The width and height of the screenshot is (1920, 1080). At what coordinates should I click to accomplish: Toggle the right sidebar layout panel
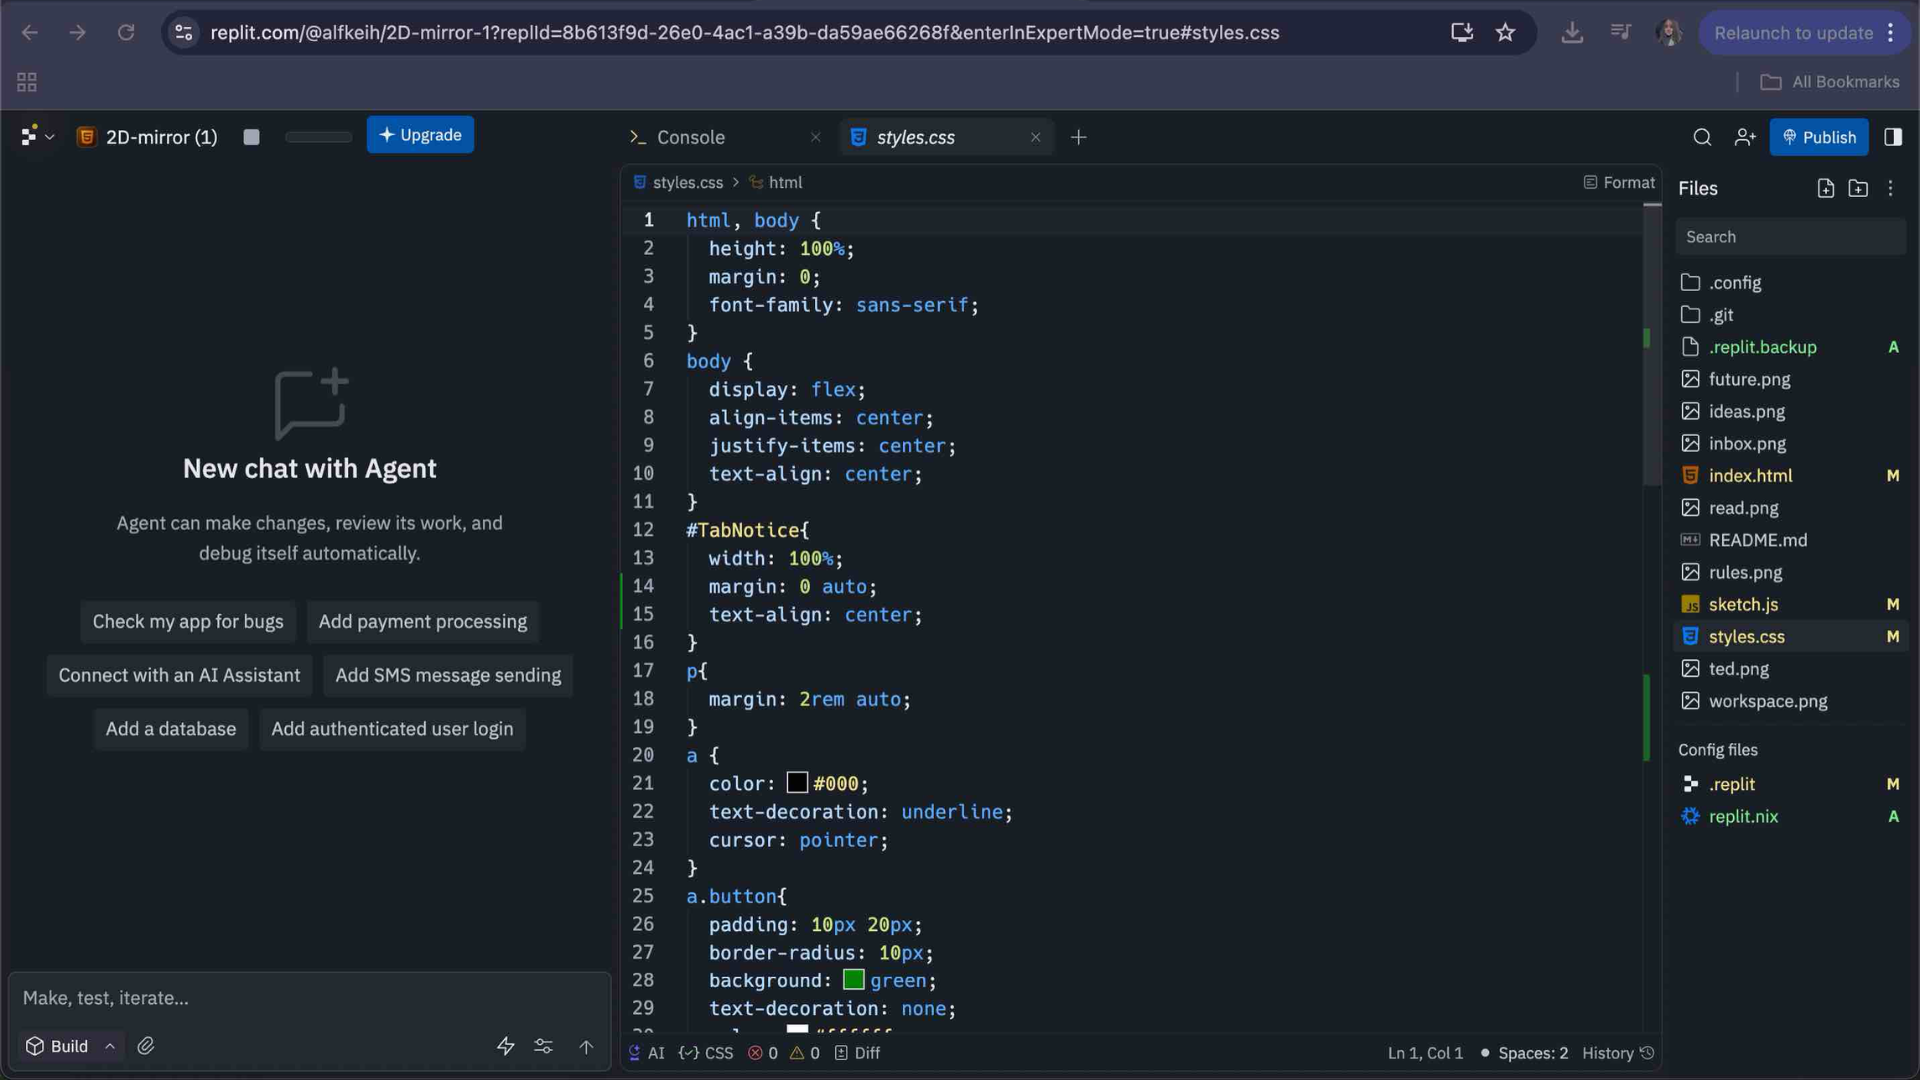[x=1893, y=137]
